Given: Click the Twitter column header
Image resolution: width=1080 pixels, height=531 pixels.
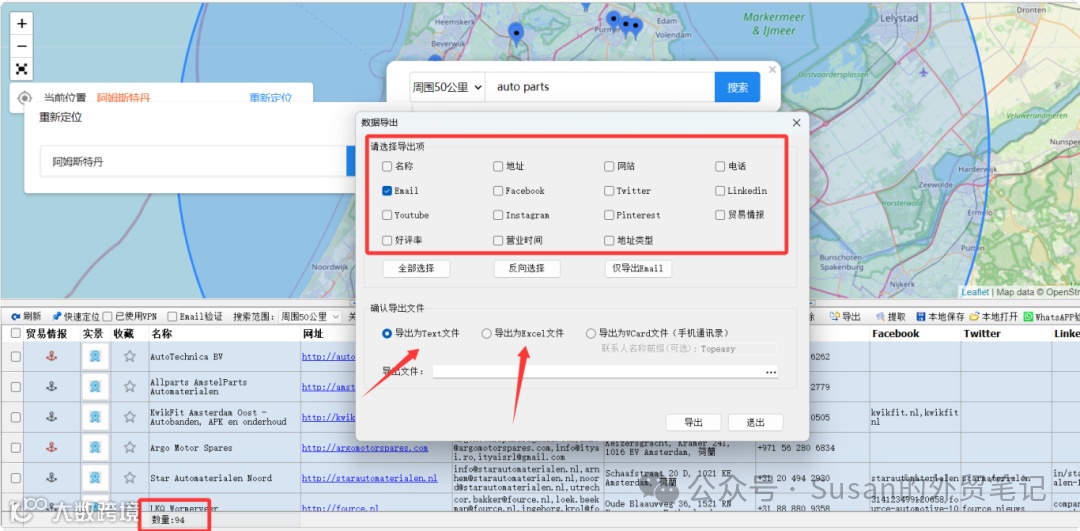Looking at the screenshot, I should (982, 333).
